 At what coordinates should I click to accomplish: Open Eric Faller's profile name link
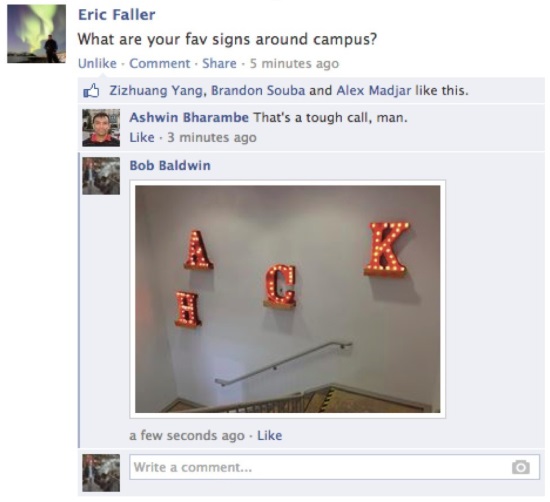pyautogui.click(x=116, y=15)
